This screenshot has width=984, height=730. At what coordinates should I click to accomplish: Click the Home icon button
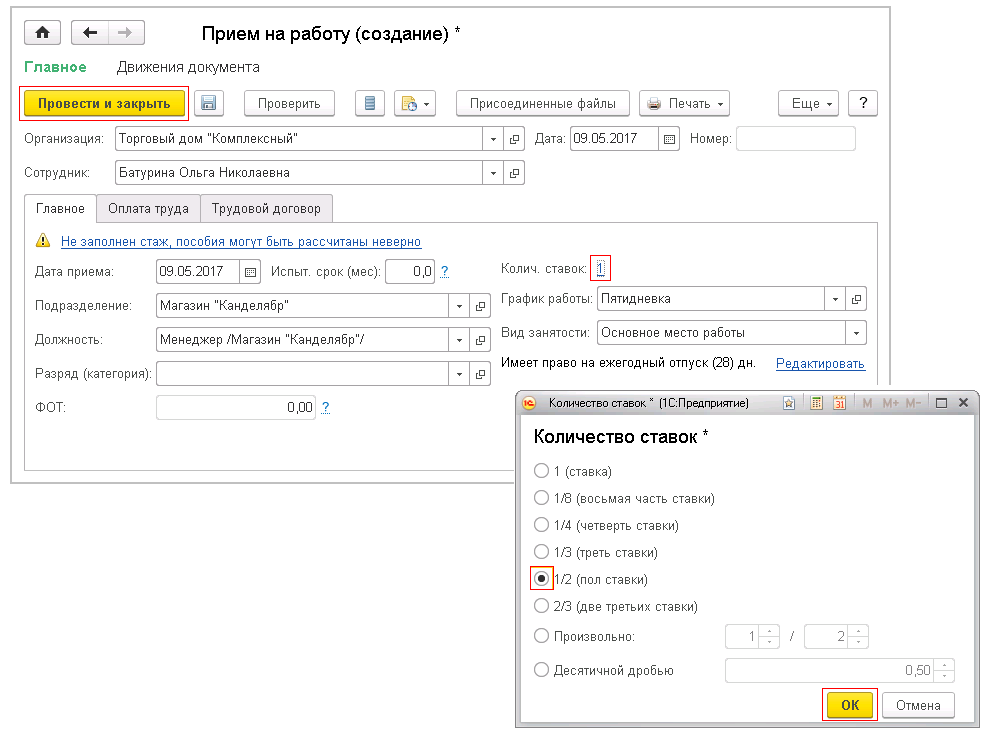click(42, 33)
